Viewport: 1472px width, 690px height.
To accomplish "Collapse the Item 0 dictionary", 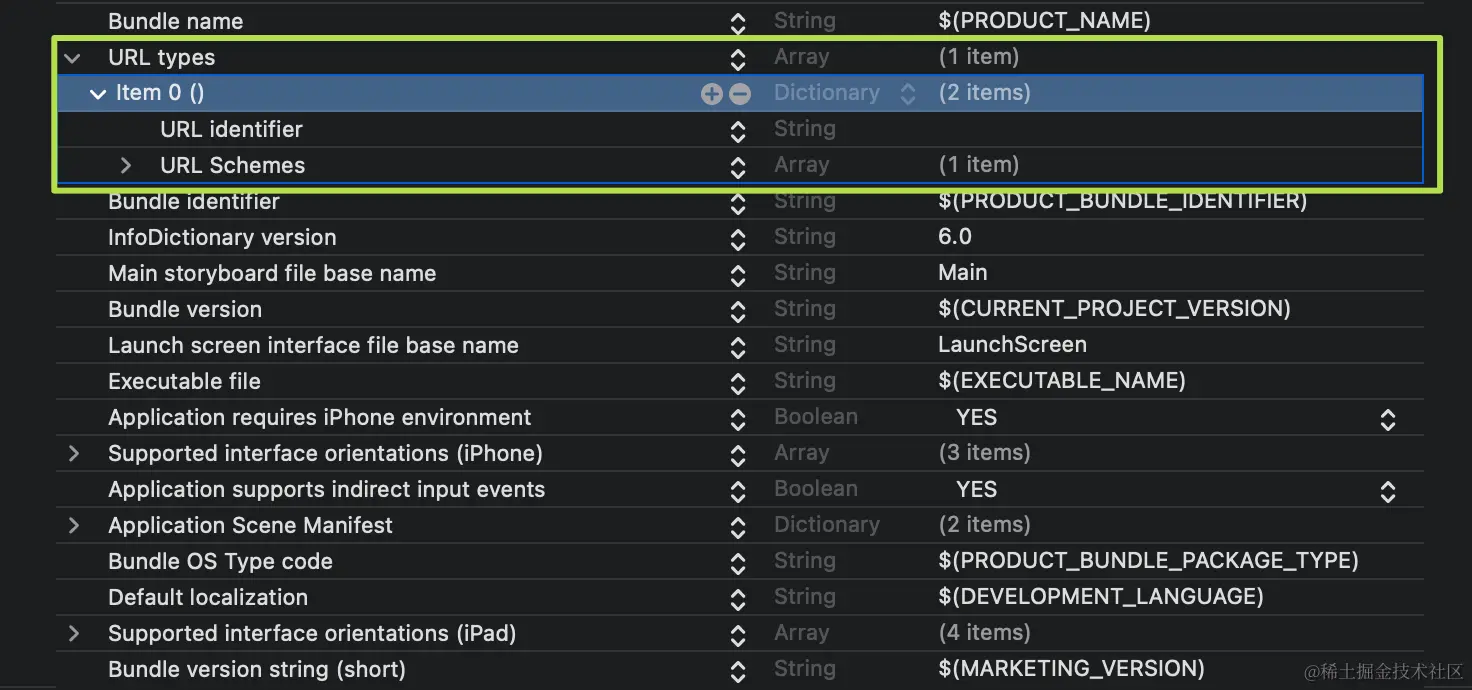I will [x=97, y=94].
